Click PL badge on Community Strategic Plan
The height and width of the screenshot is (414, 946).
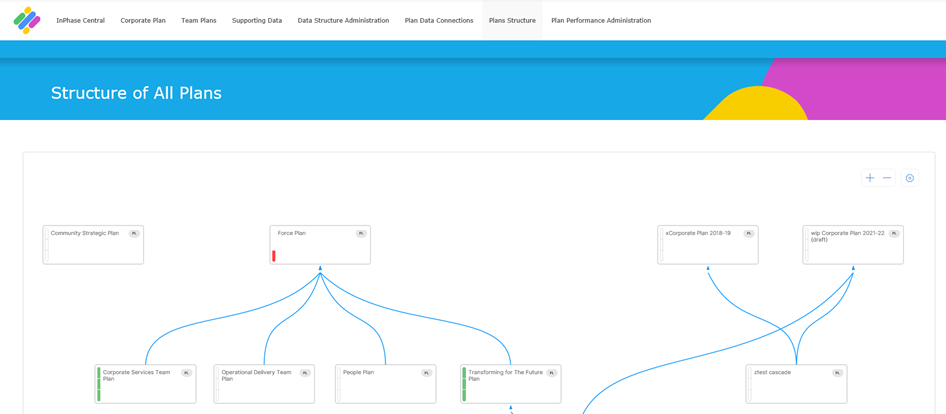(135, 233)
